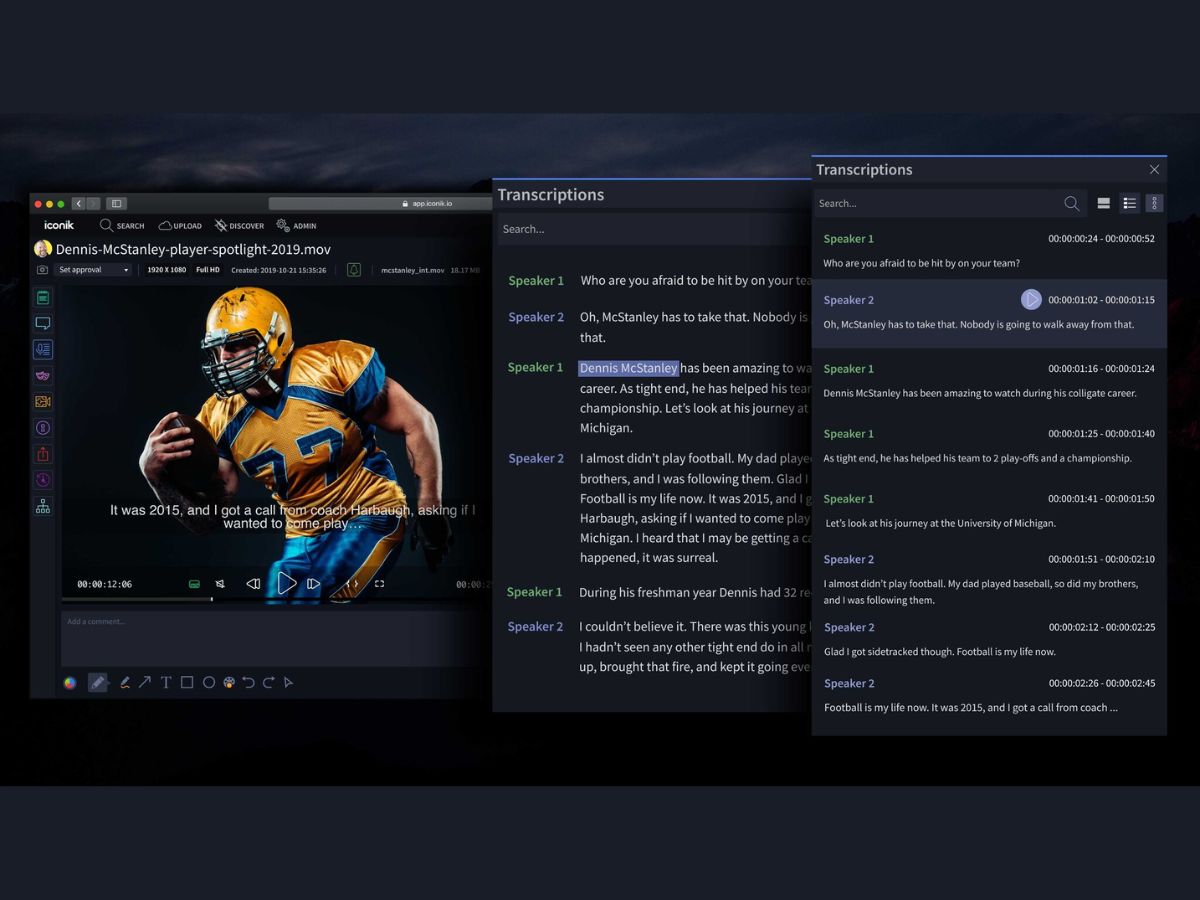The width and height of the screenshot is (1200, 900).
Task: Open the annotation color wheel picker
Action: tap(70, 683)
